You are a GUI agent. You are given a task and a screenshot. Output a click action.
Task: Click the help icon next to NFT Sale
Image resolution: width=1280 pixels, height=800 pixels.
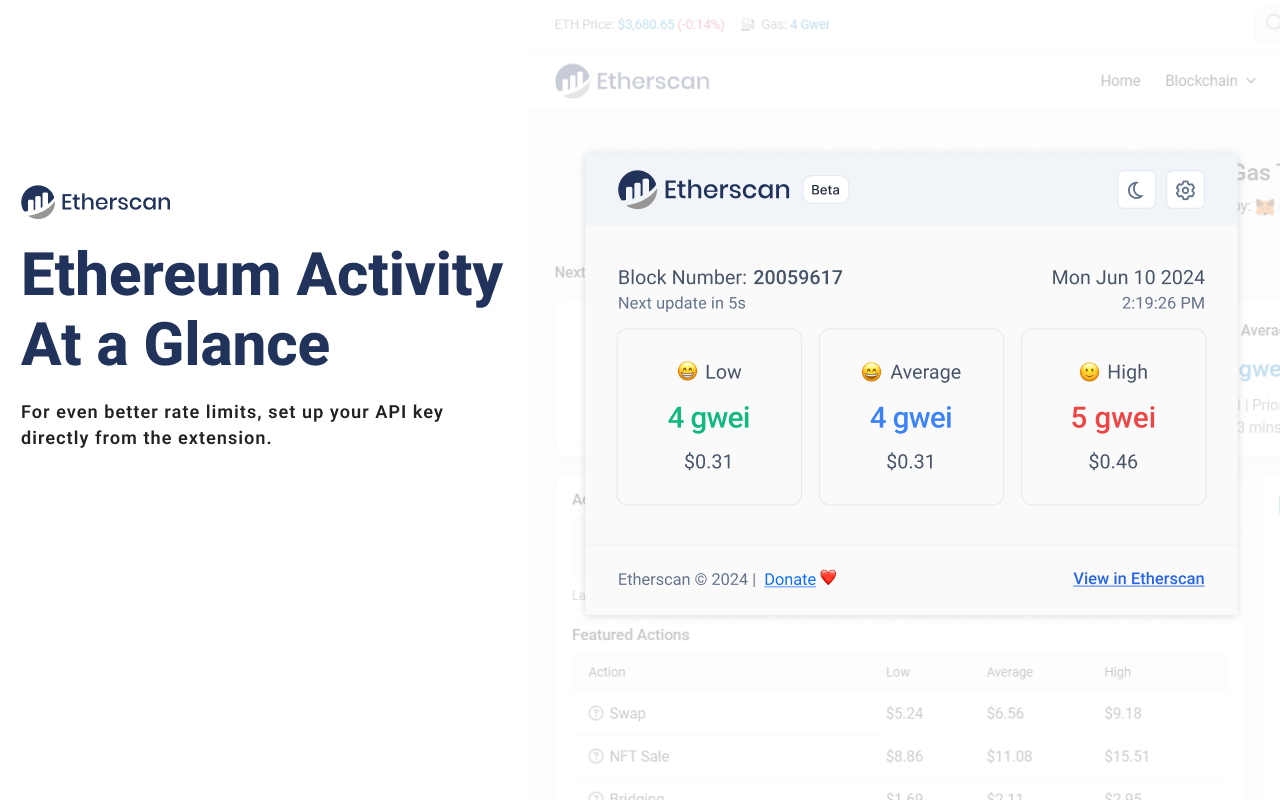point(595,756)
